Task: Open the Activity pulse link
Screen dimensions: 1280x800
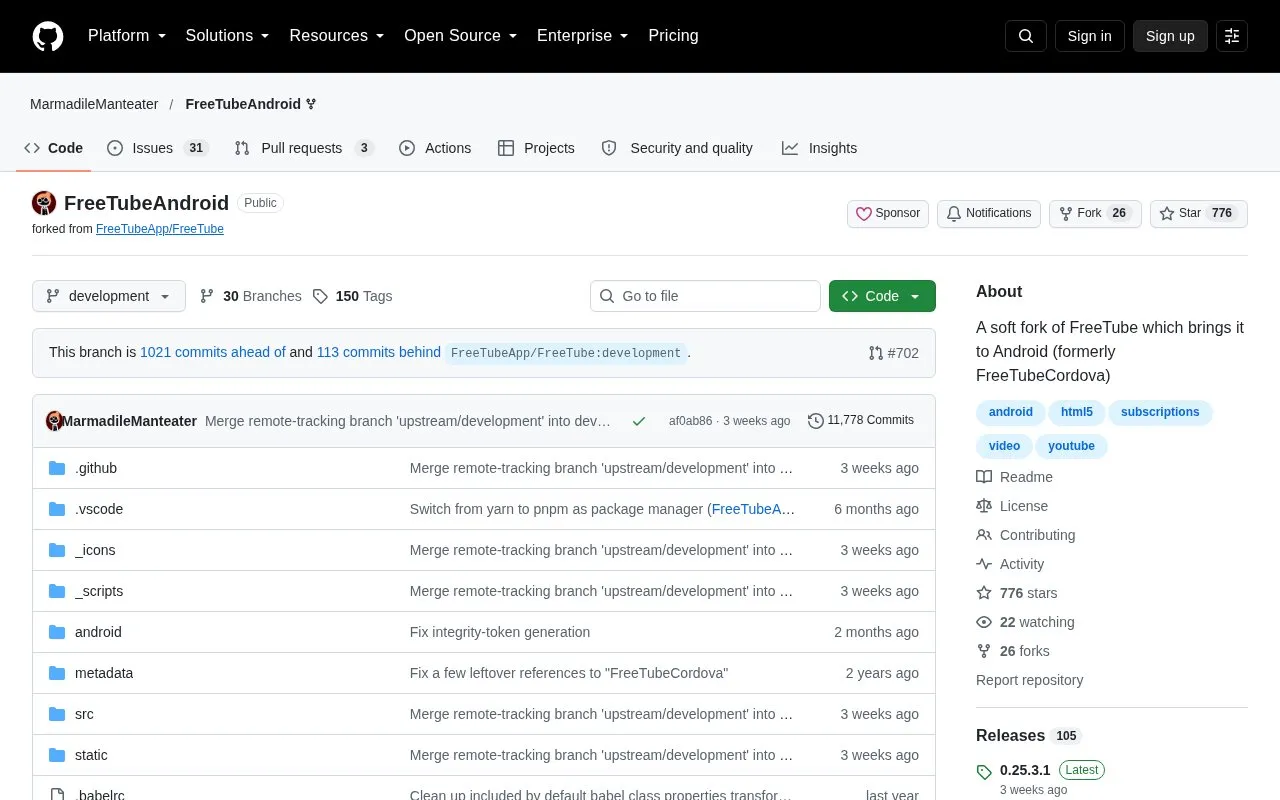Action: click(x=1010, y=564)
